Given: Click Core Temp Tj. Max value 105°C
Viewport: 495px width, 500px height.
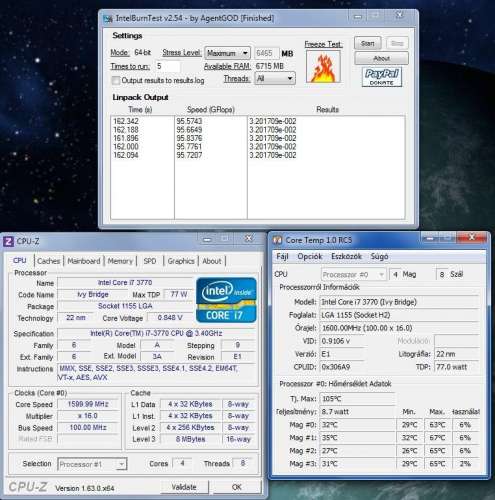Looking at the screenshot, I should 357,399.
